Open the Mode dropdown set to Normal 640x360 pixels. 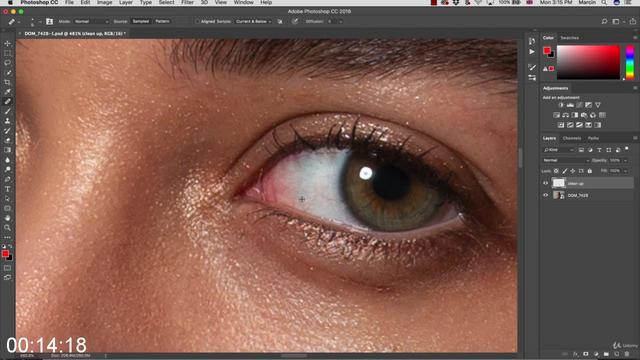tap(91, 22)
